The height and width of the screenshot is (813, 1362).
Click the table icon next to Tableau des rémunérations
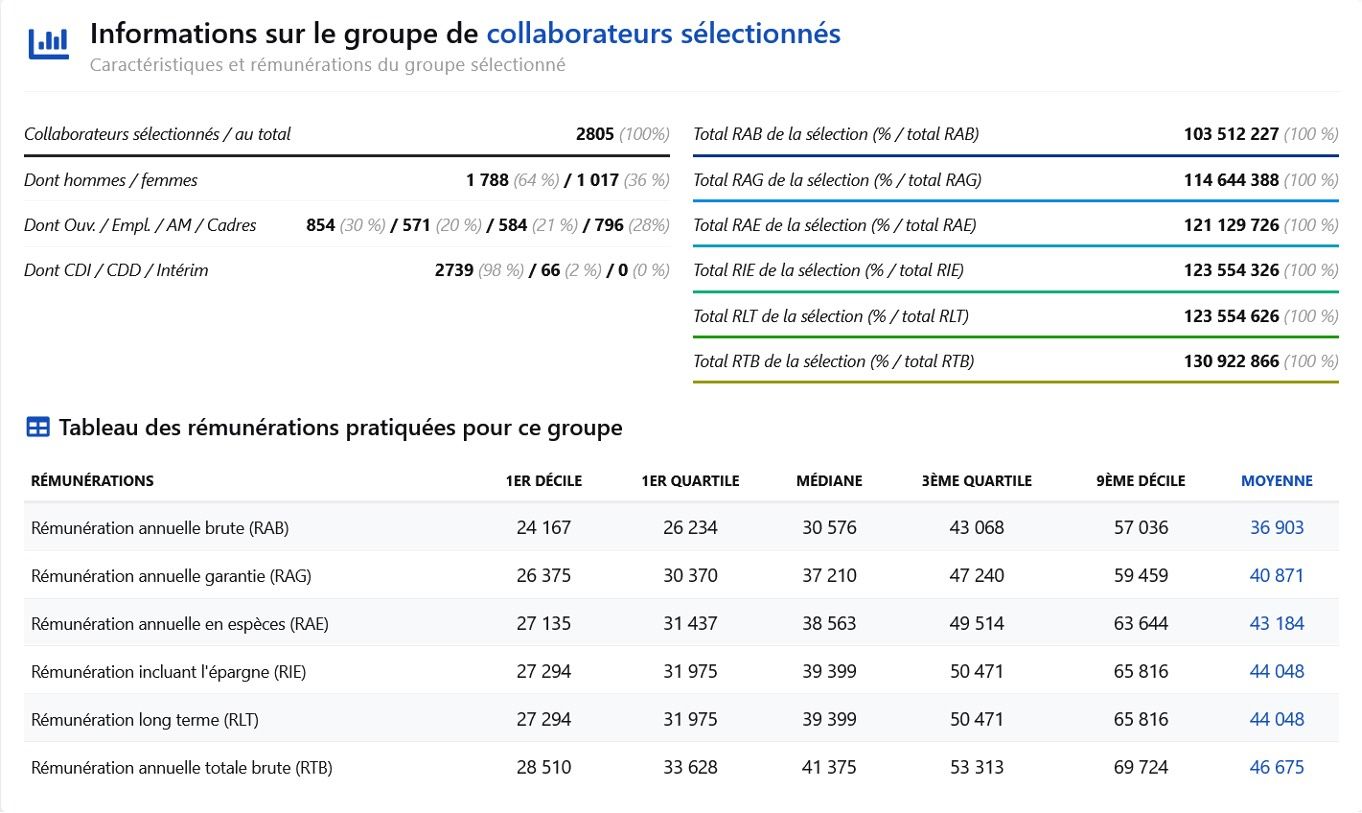(x=37, y=428)
